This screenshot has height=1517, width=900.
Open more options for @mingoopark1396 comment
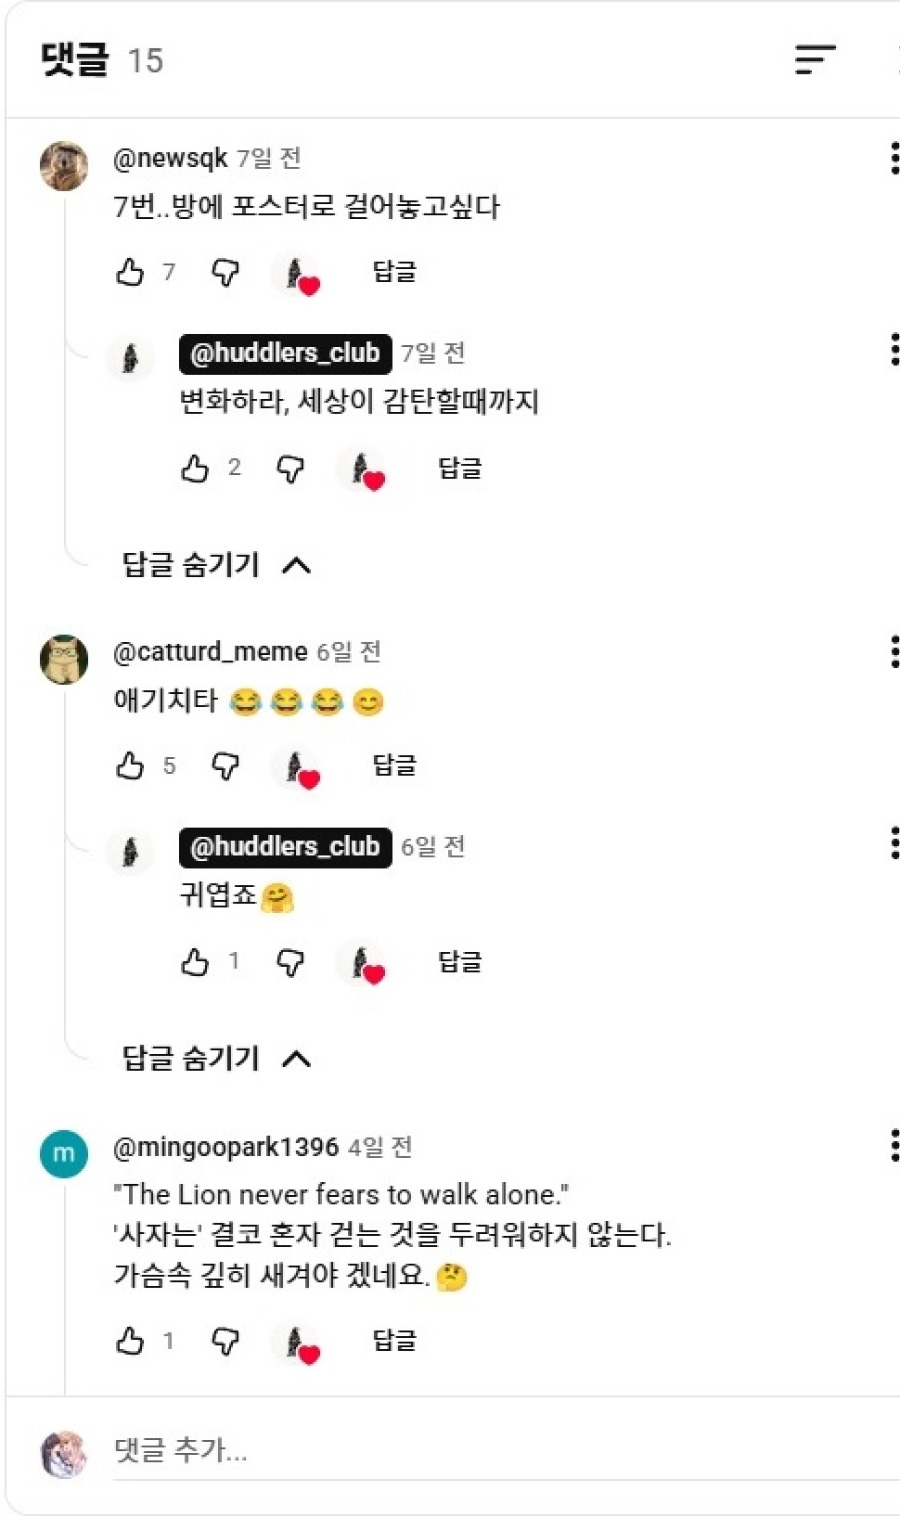893,1146
